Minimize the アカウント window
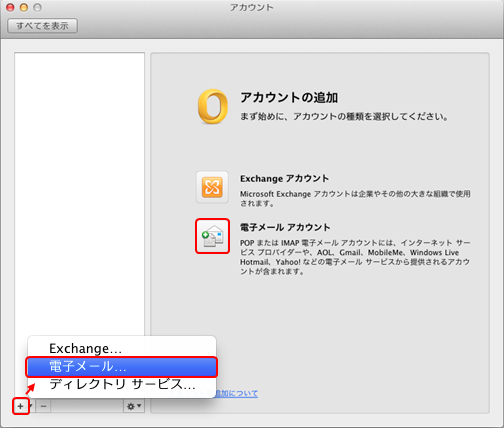 (24, 7)
